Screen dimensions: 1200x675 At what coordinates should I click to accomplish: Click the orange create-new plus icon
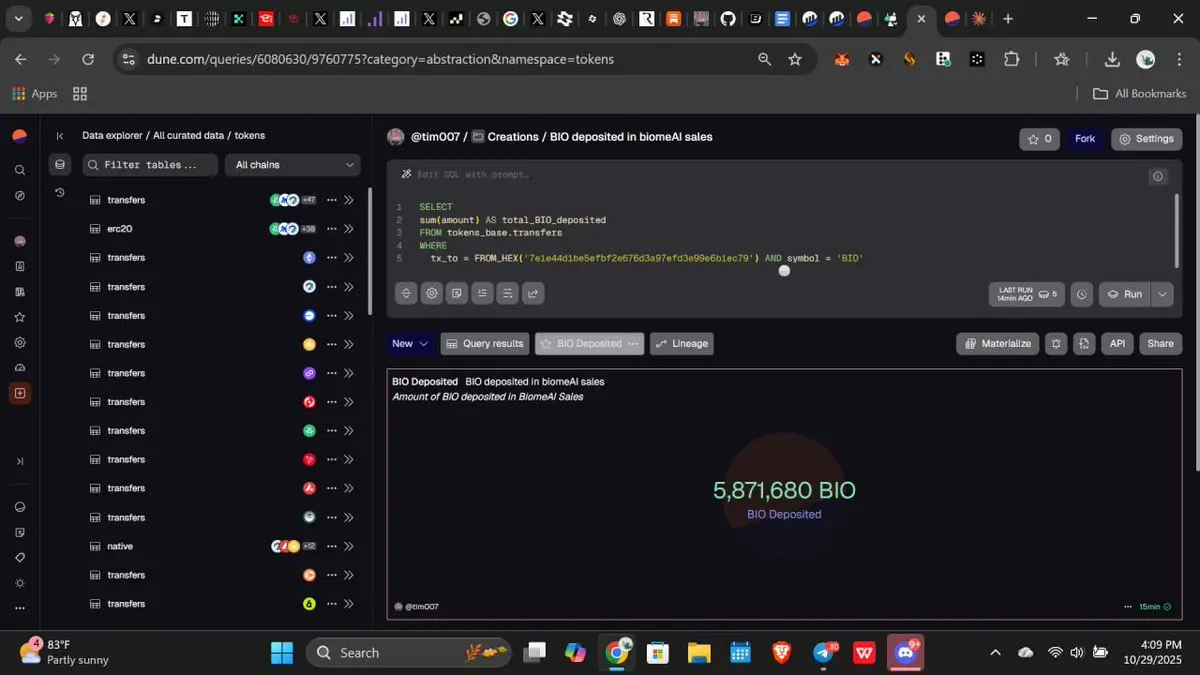point(19,393)
